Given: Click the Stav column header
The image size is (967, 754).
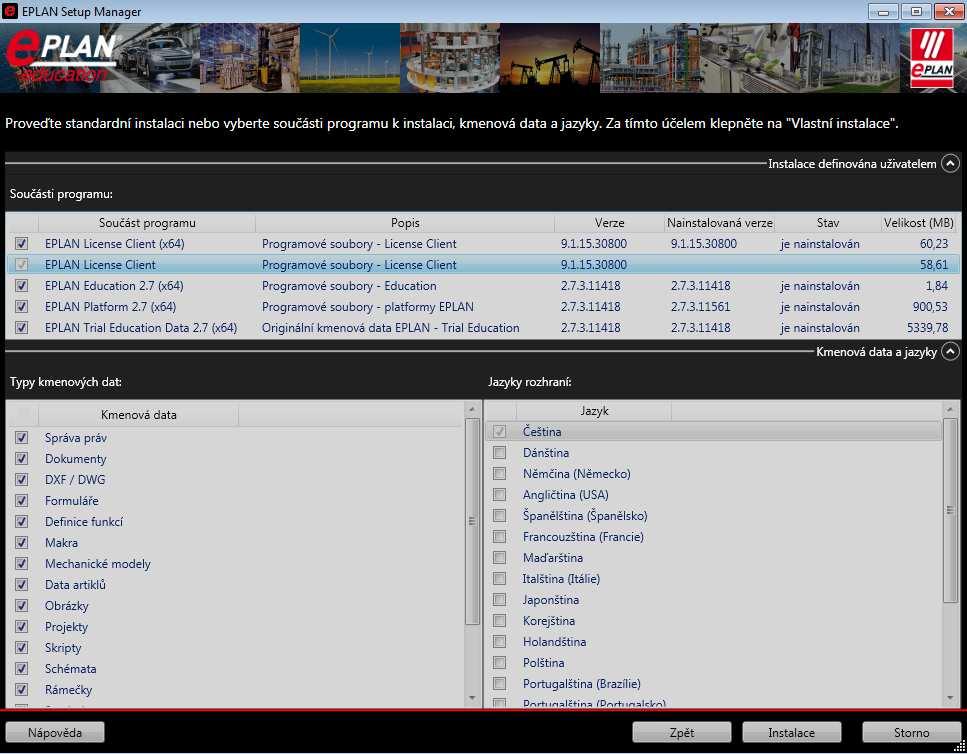Looking at the screenshot, I should [828, 223].
